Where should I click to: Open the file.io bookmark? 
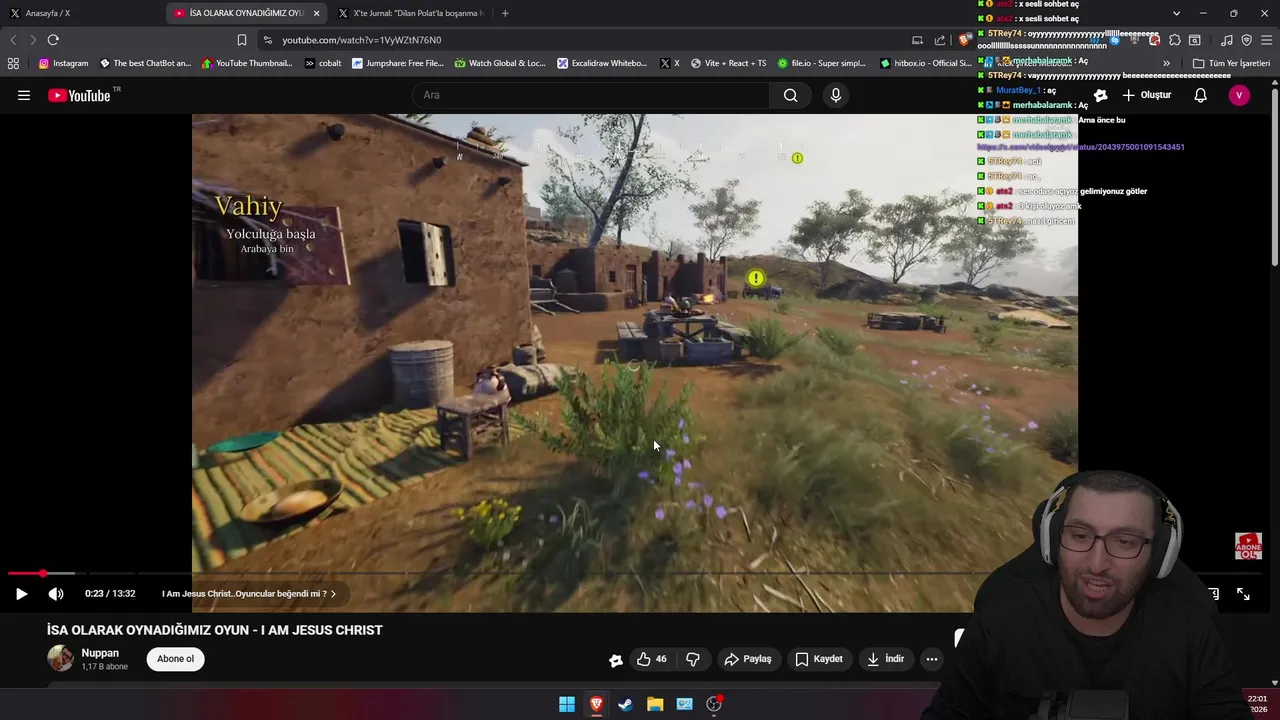822,63
